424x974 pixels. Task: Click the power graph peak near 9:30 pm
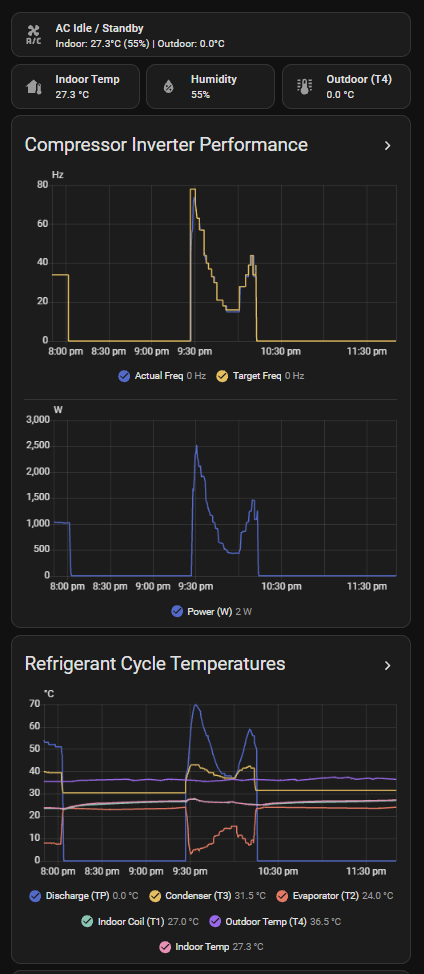pos(196,446)
